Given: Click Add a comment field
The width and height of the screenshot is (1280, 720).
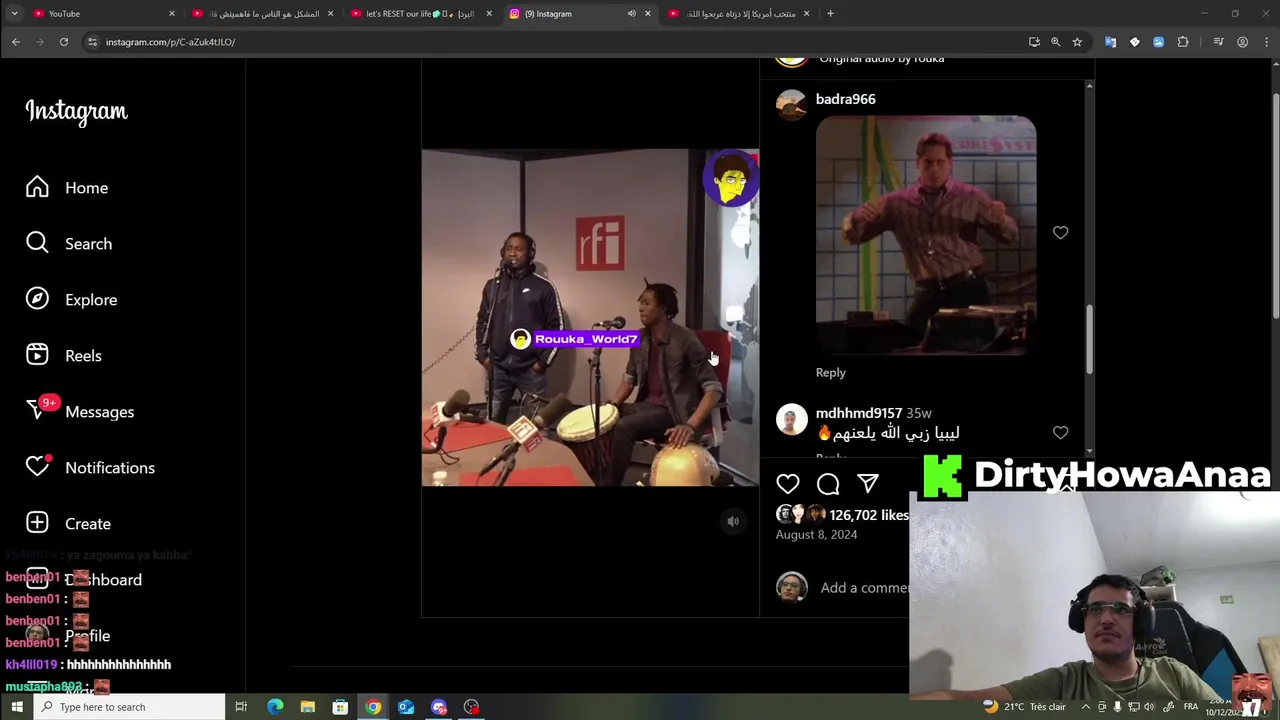Looking at the screenshot, I should pyautogui.click(x=864, y=588).
